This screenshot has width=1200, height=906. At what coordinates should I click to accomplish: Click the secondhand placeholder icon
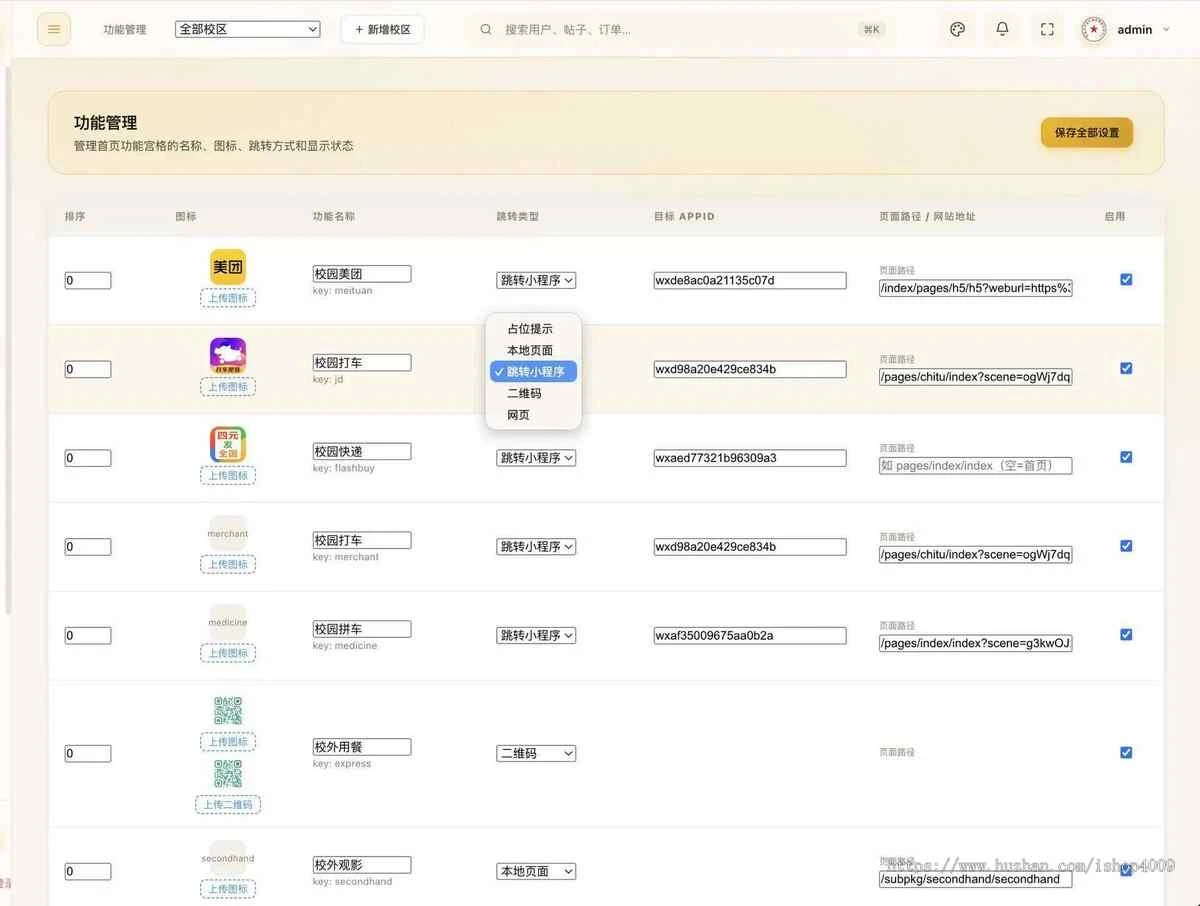[x=228, y=858]
